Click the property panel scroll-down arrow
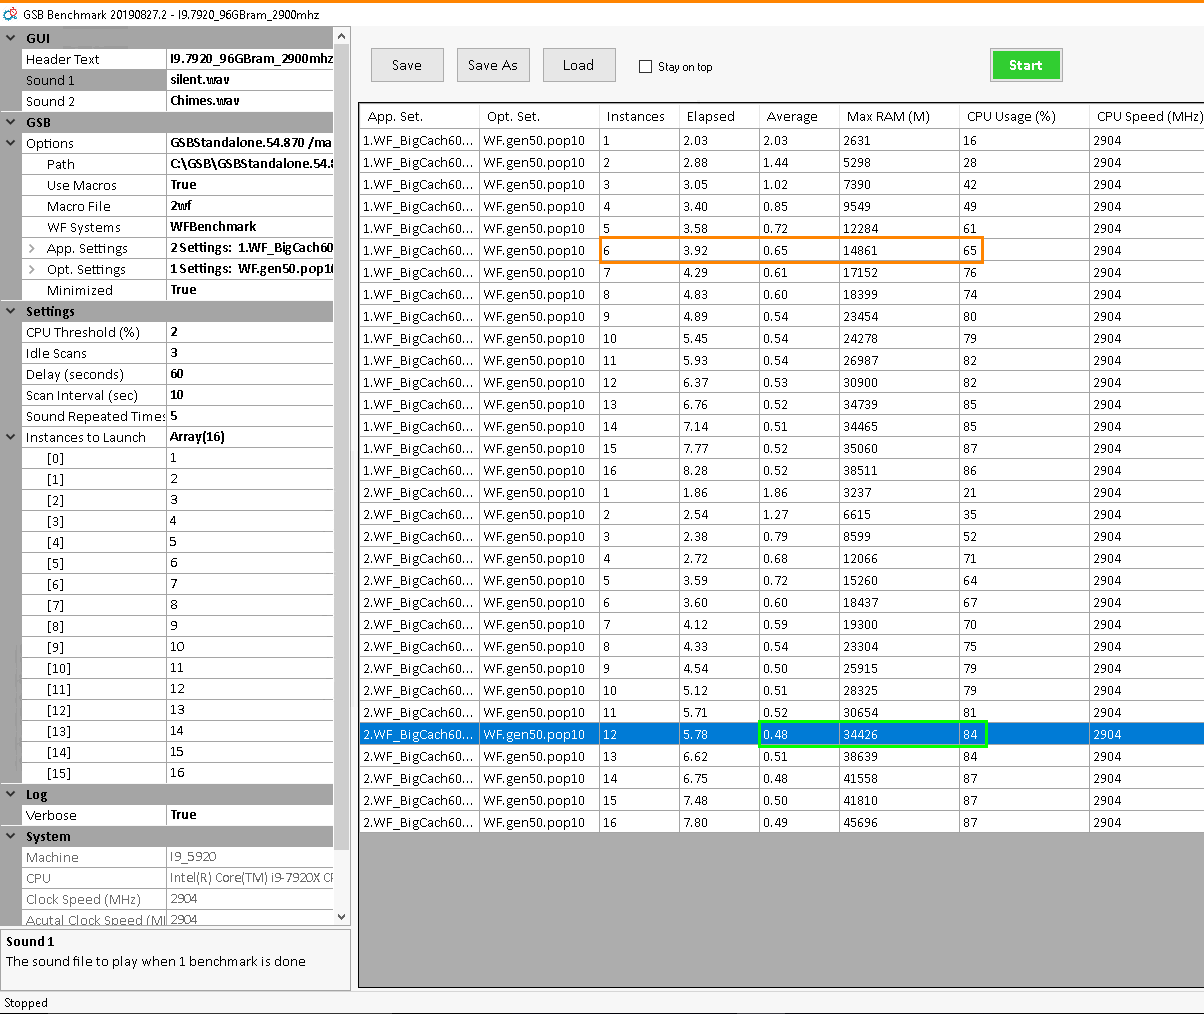Viewport: 1204px width, 1014px height. (341, 916)
